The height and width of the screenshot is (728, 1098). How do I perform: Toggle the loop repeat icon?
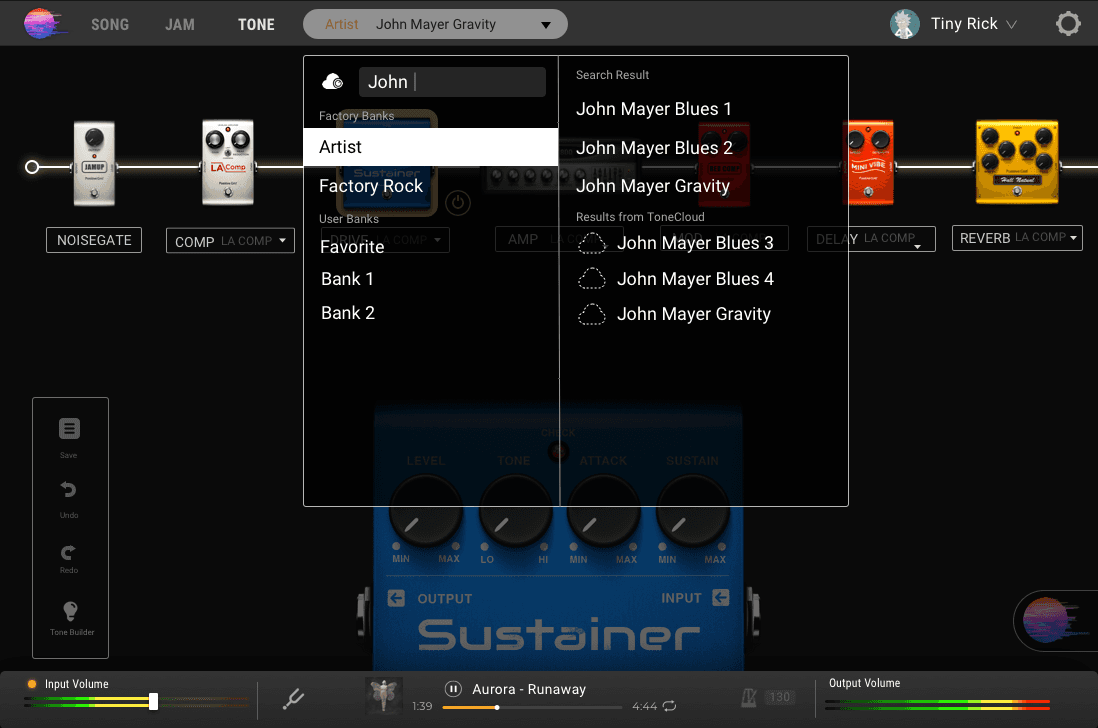click(x=669, y=706)
